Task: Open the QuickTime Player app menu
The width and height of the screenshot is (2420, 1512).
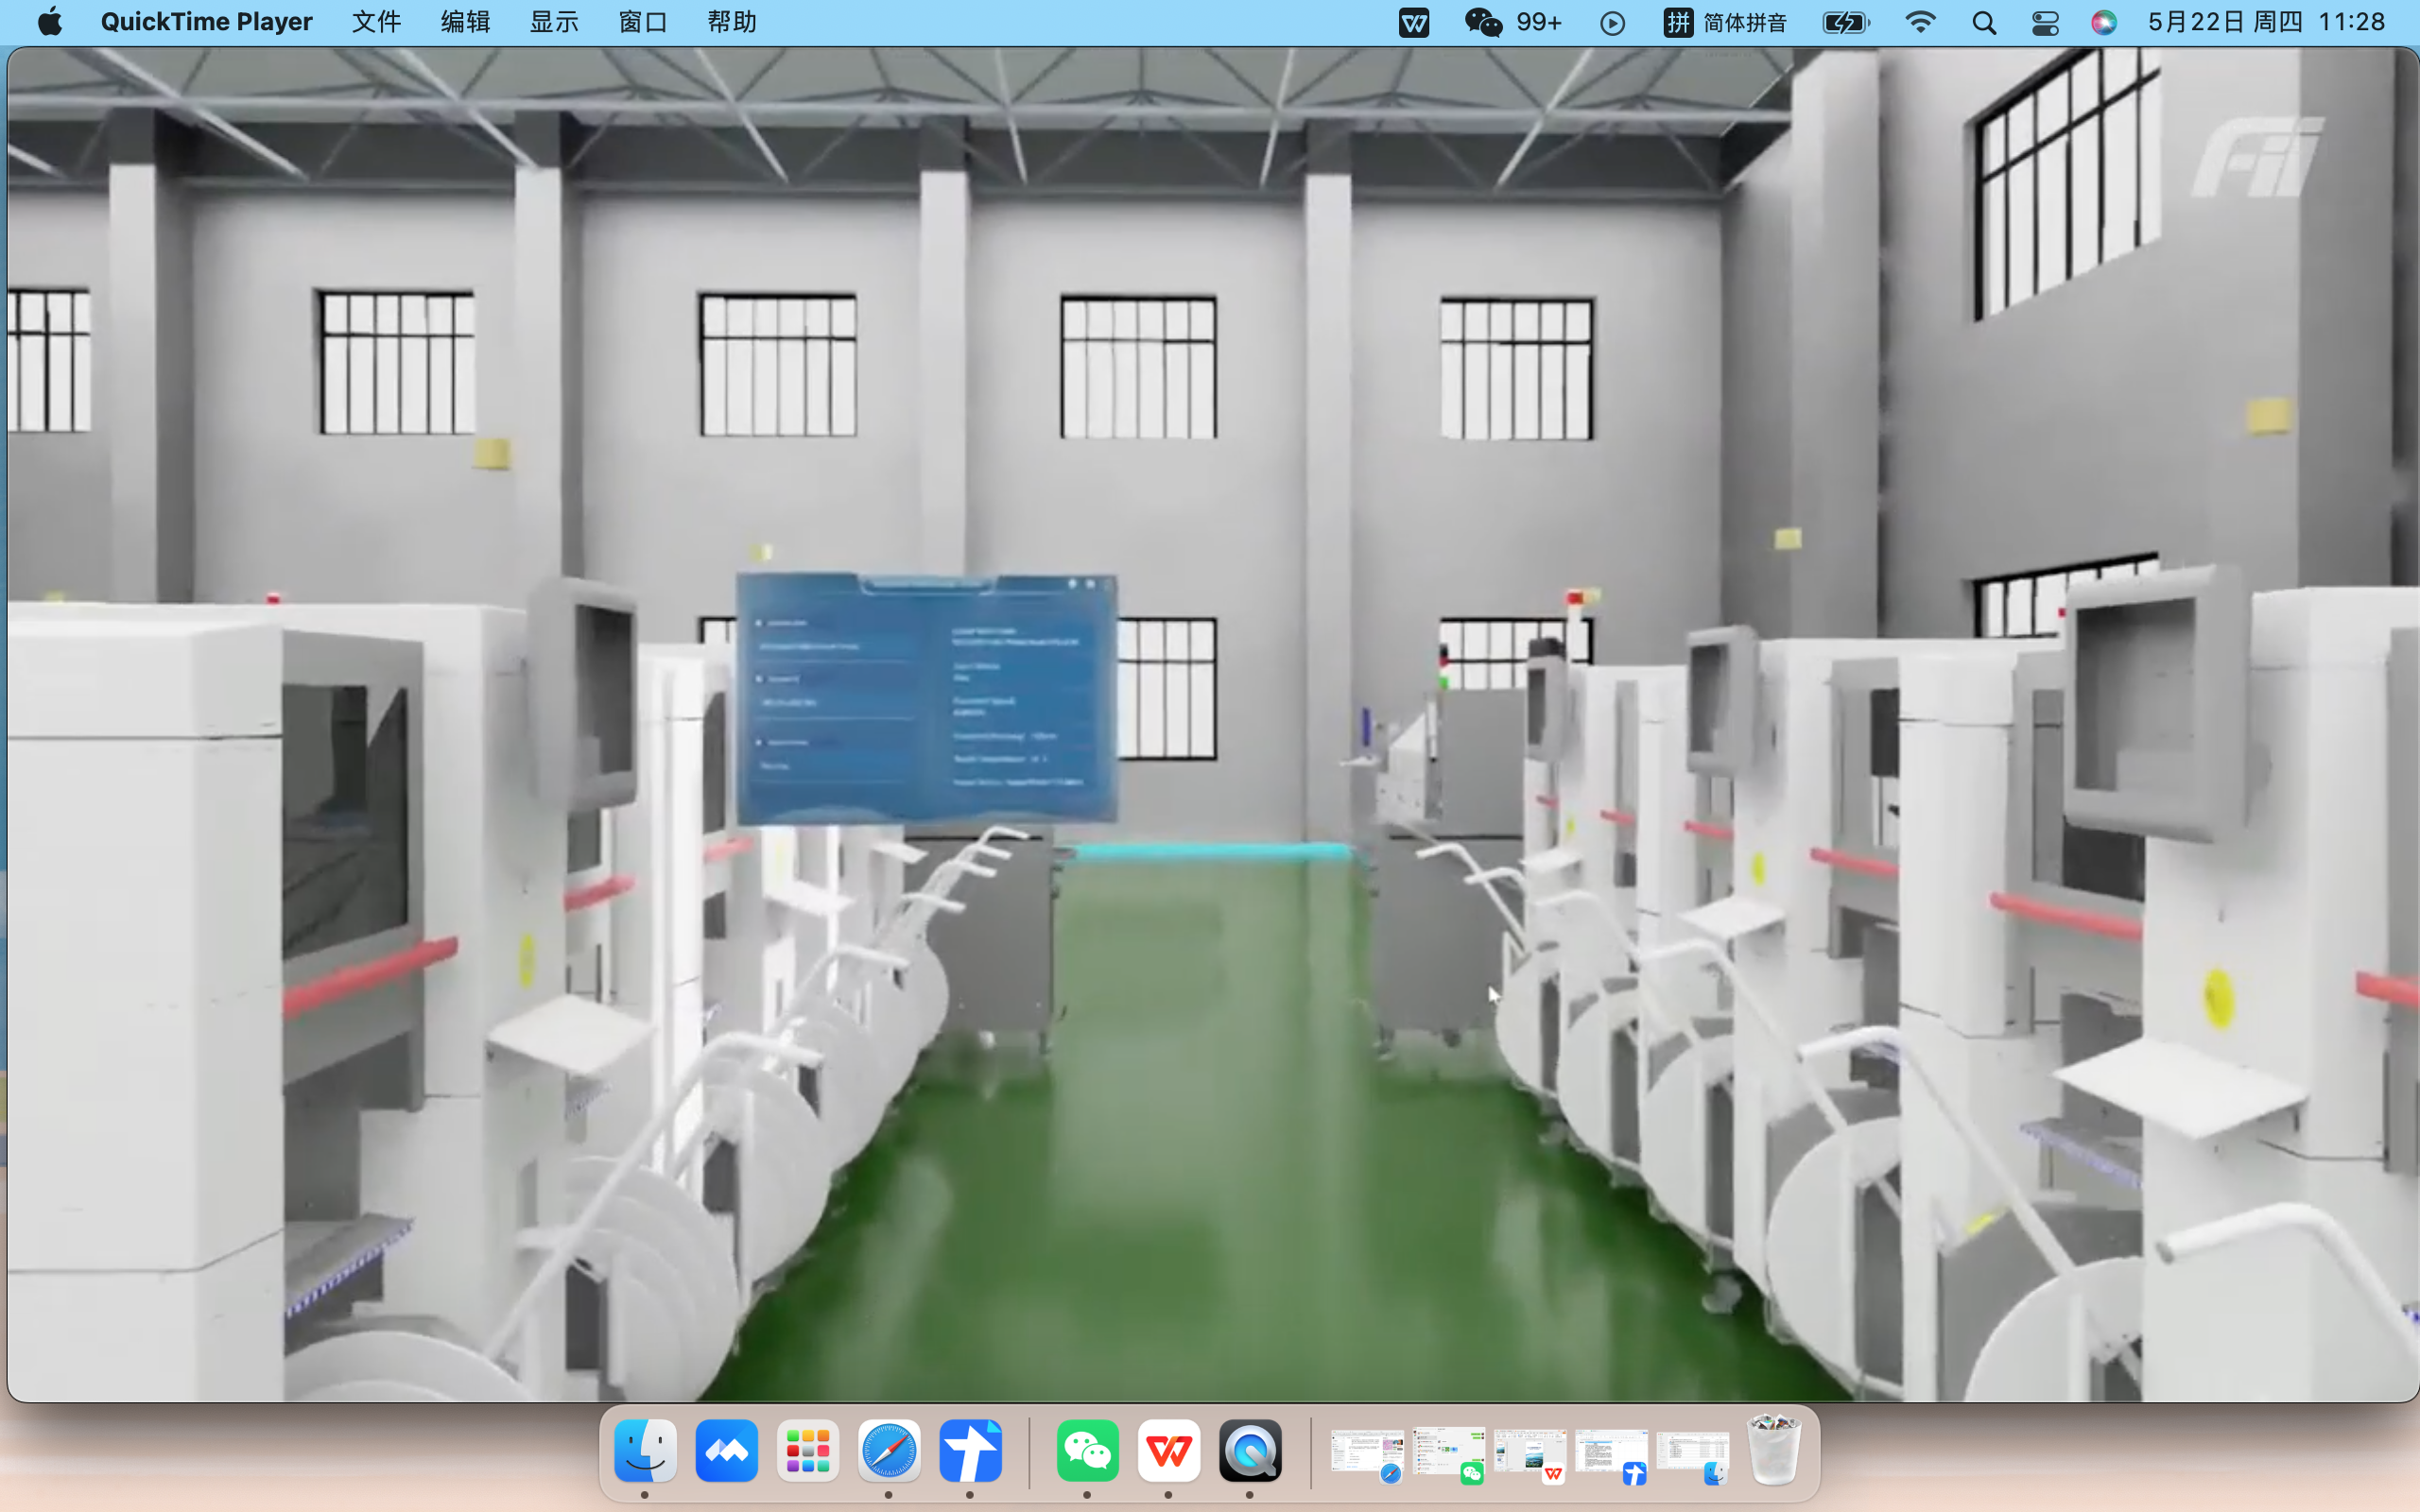Action: [206, 22]
